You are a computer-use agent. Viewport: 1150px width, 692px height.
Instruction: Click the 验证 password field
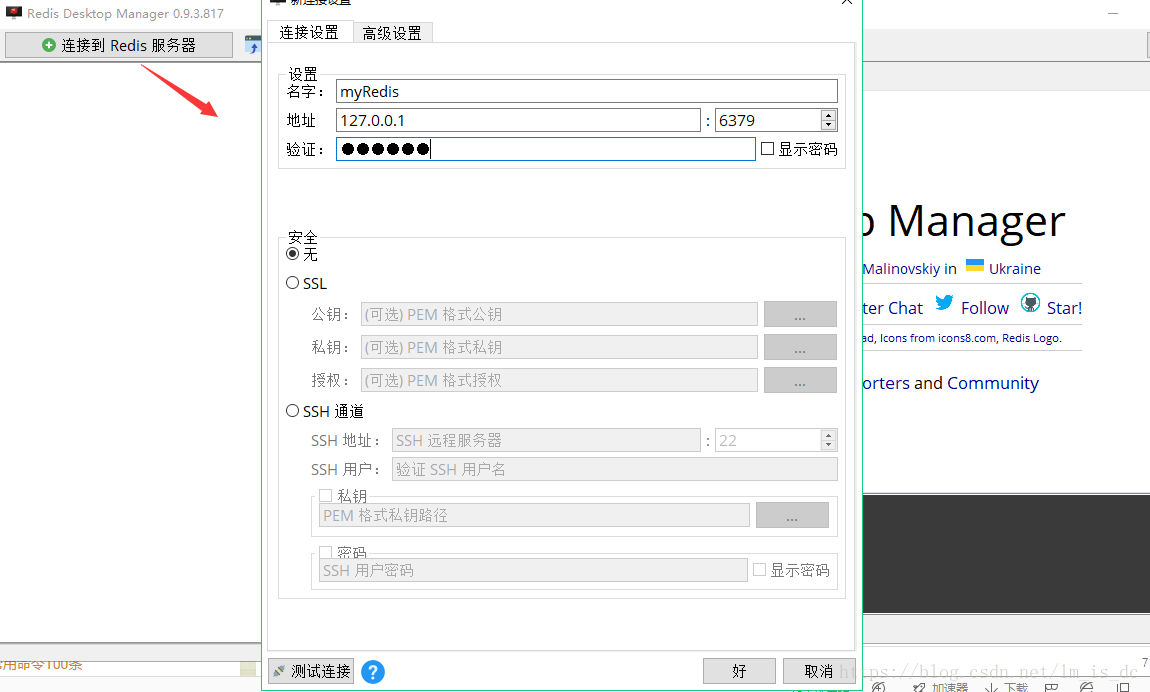click(546, 149)
